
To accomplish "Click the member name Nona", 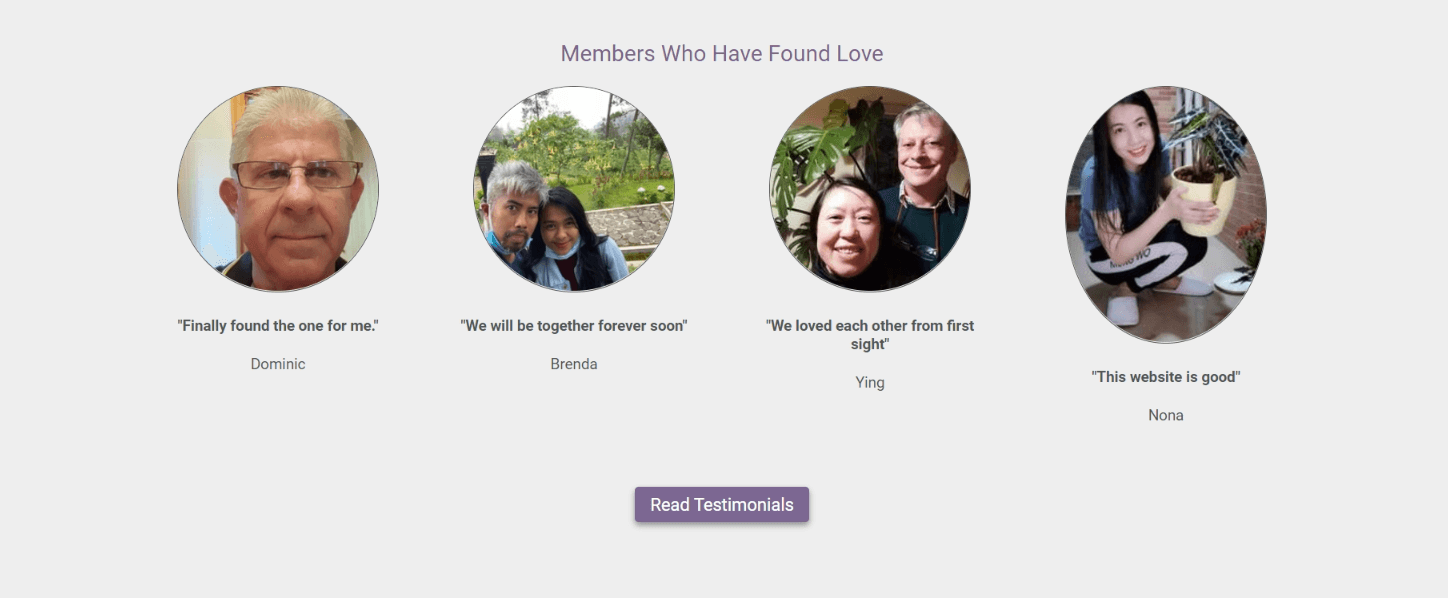I will click(1166, 415).
